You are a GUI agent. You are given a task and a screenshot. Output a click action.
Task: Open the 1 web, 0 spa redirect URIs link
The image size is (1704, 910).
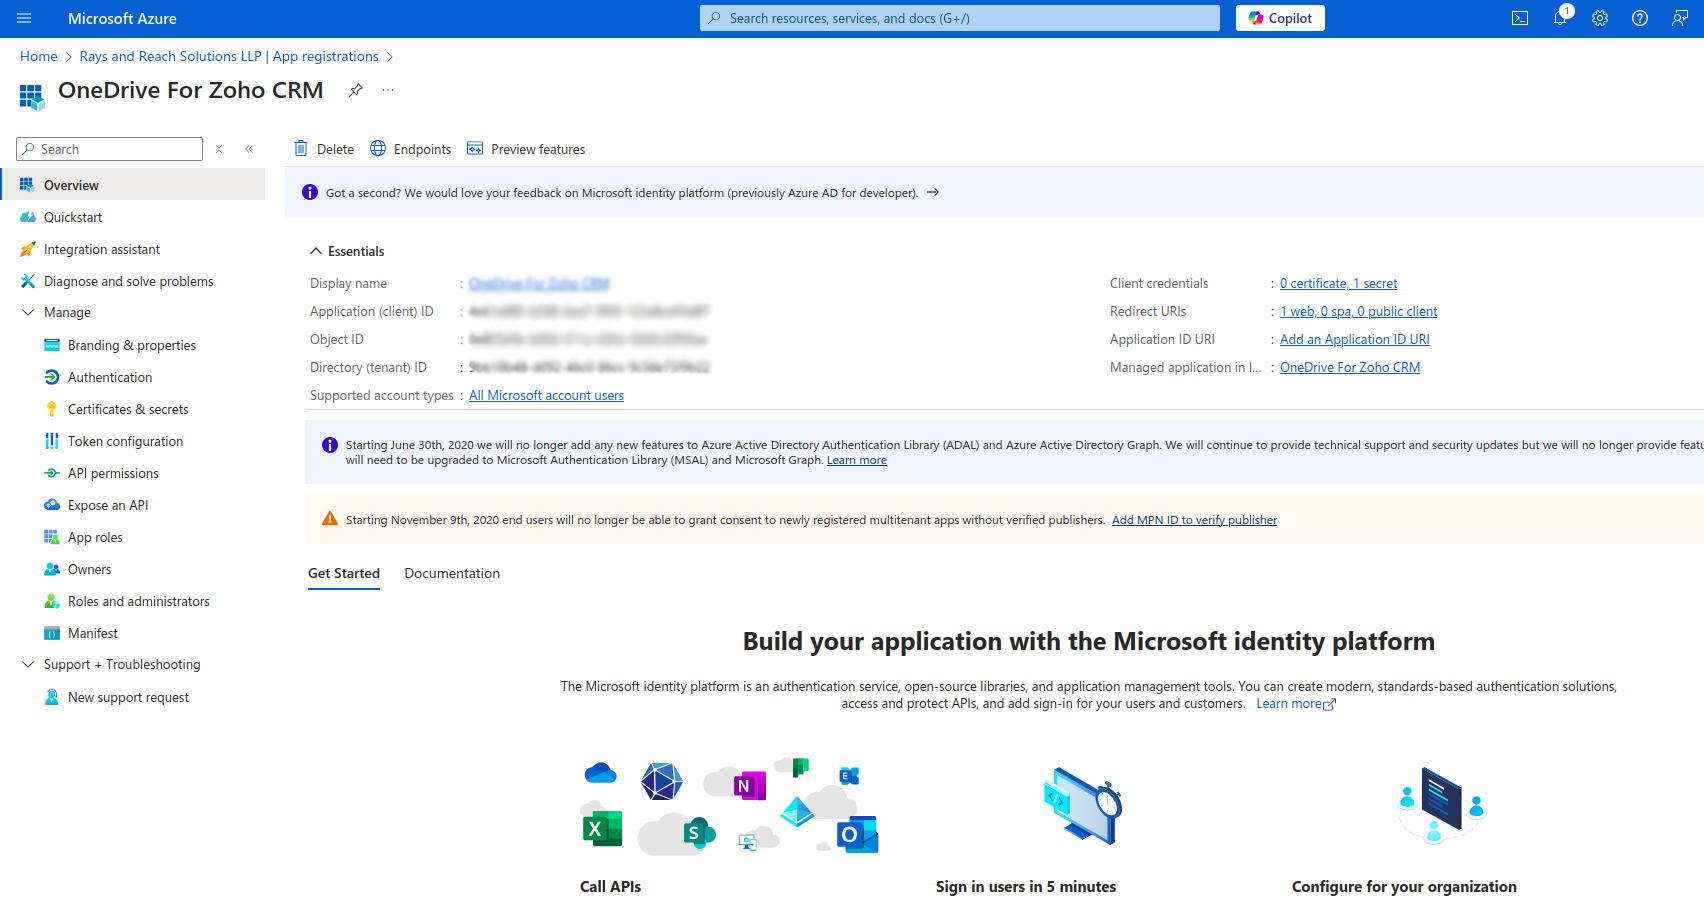pos(1358,312)
